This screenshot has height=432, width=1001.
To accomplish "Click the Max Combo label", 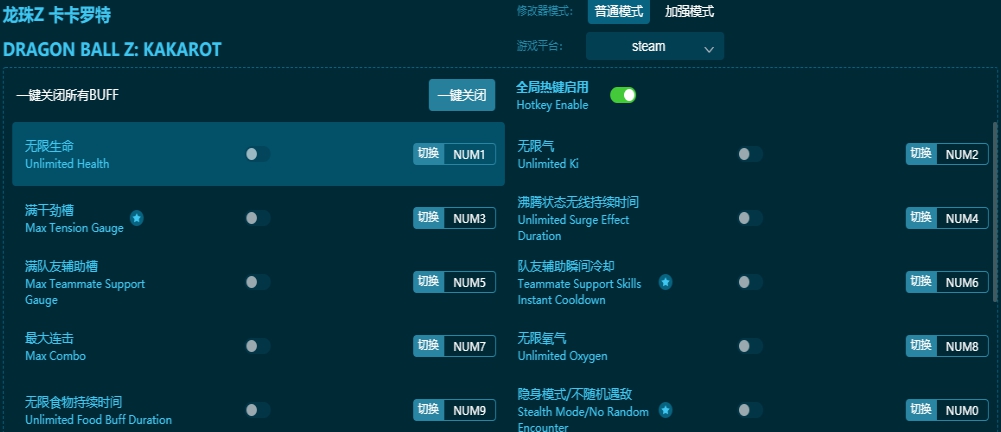I will coord(56,355).
